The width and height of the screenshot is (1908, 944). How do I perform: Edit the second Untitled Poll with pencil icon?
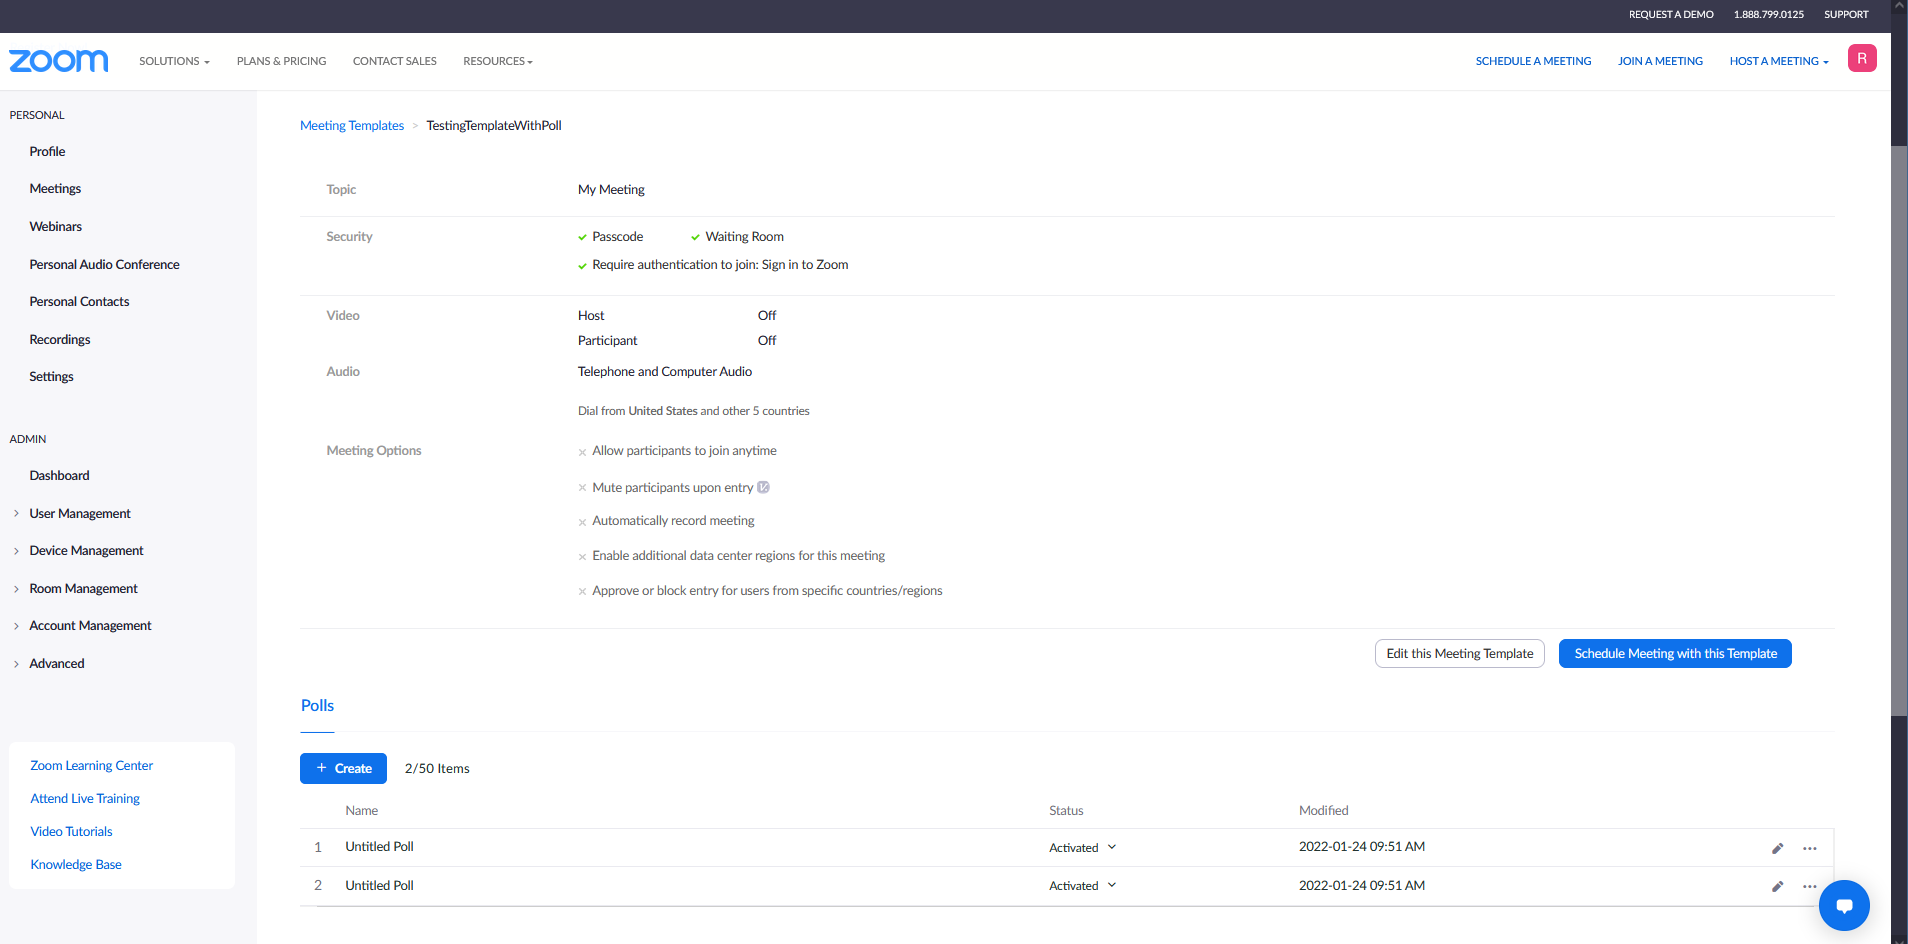(1777, 886)
